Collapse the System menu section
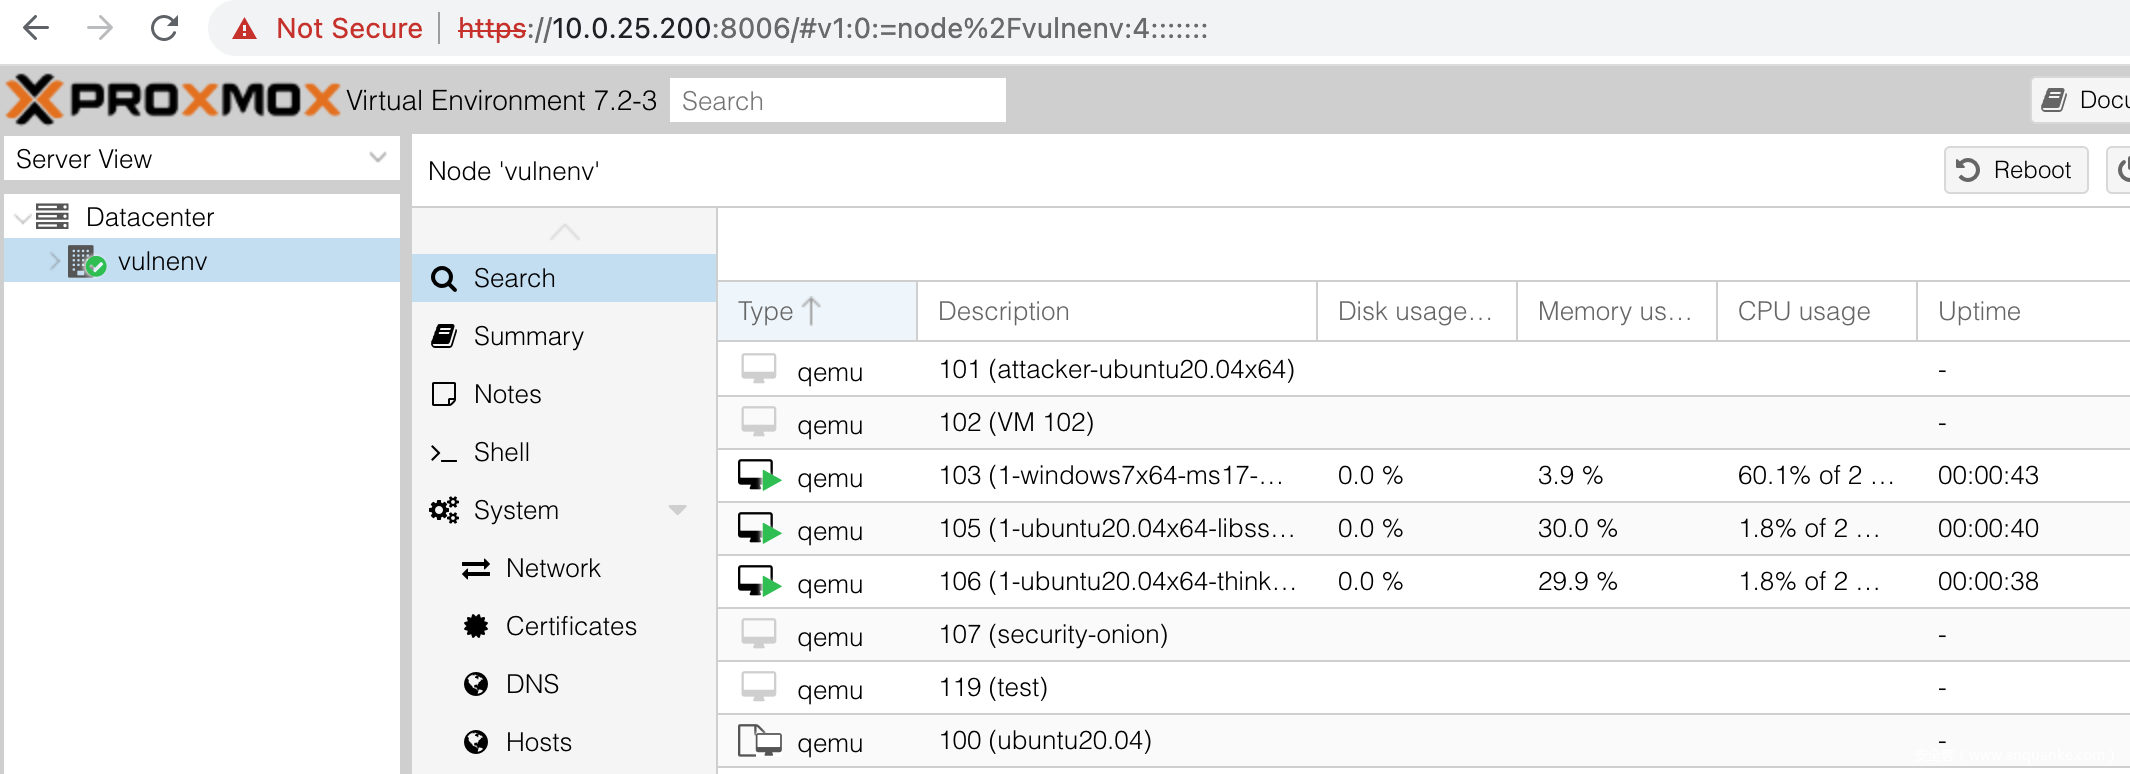The image size is (2130, 774). (677, 510)
